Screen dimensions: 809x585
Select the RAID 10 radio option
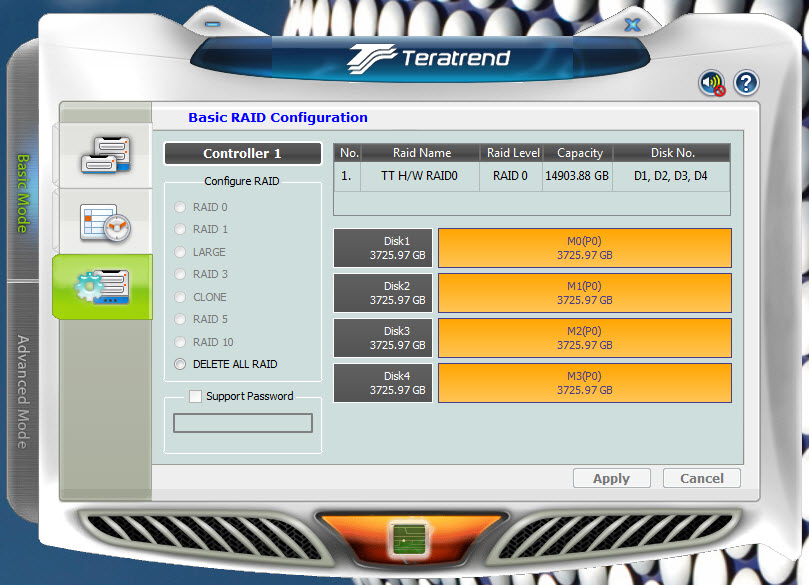coord(180,342)
